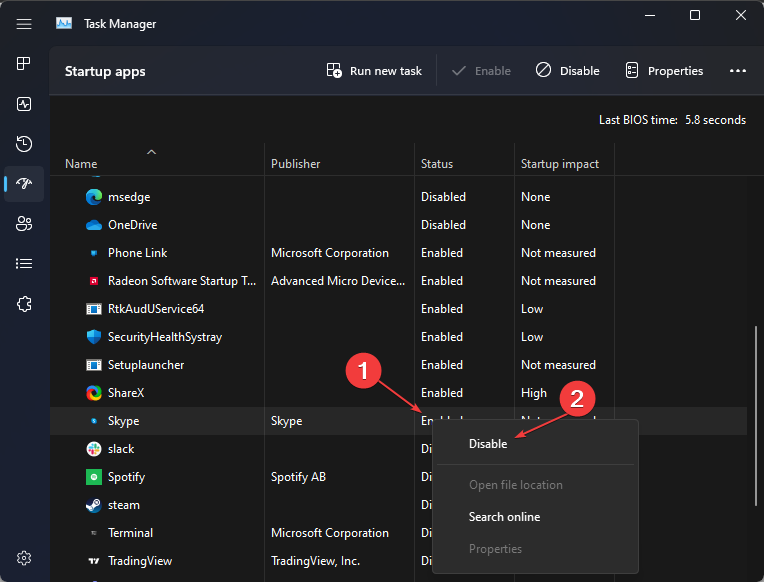Viewport: 764px width, 582px height.
Task: Click the Enable toolbar button
Action: [481, 71]
